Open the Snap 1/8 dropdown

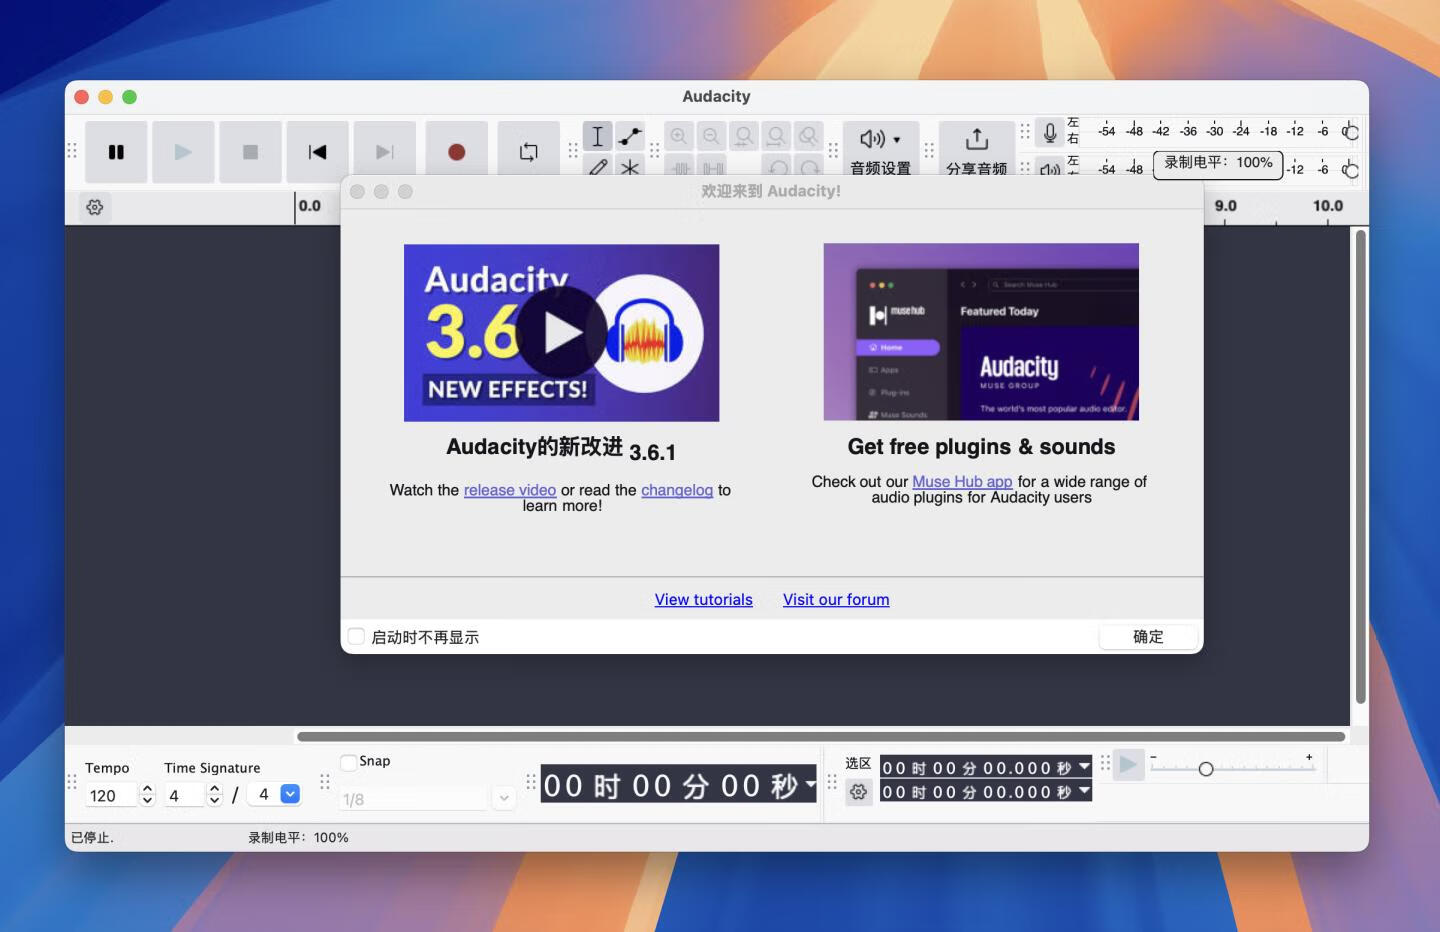point(504,798)
